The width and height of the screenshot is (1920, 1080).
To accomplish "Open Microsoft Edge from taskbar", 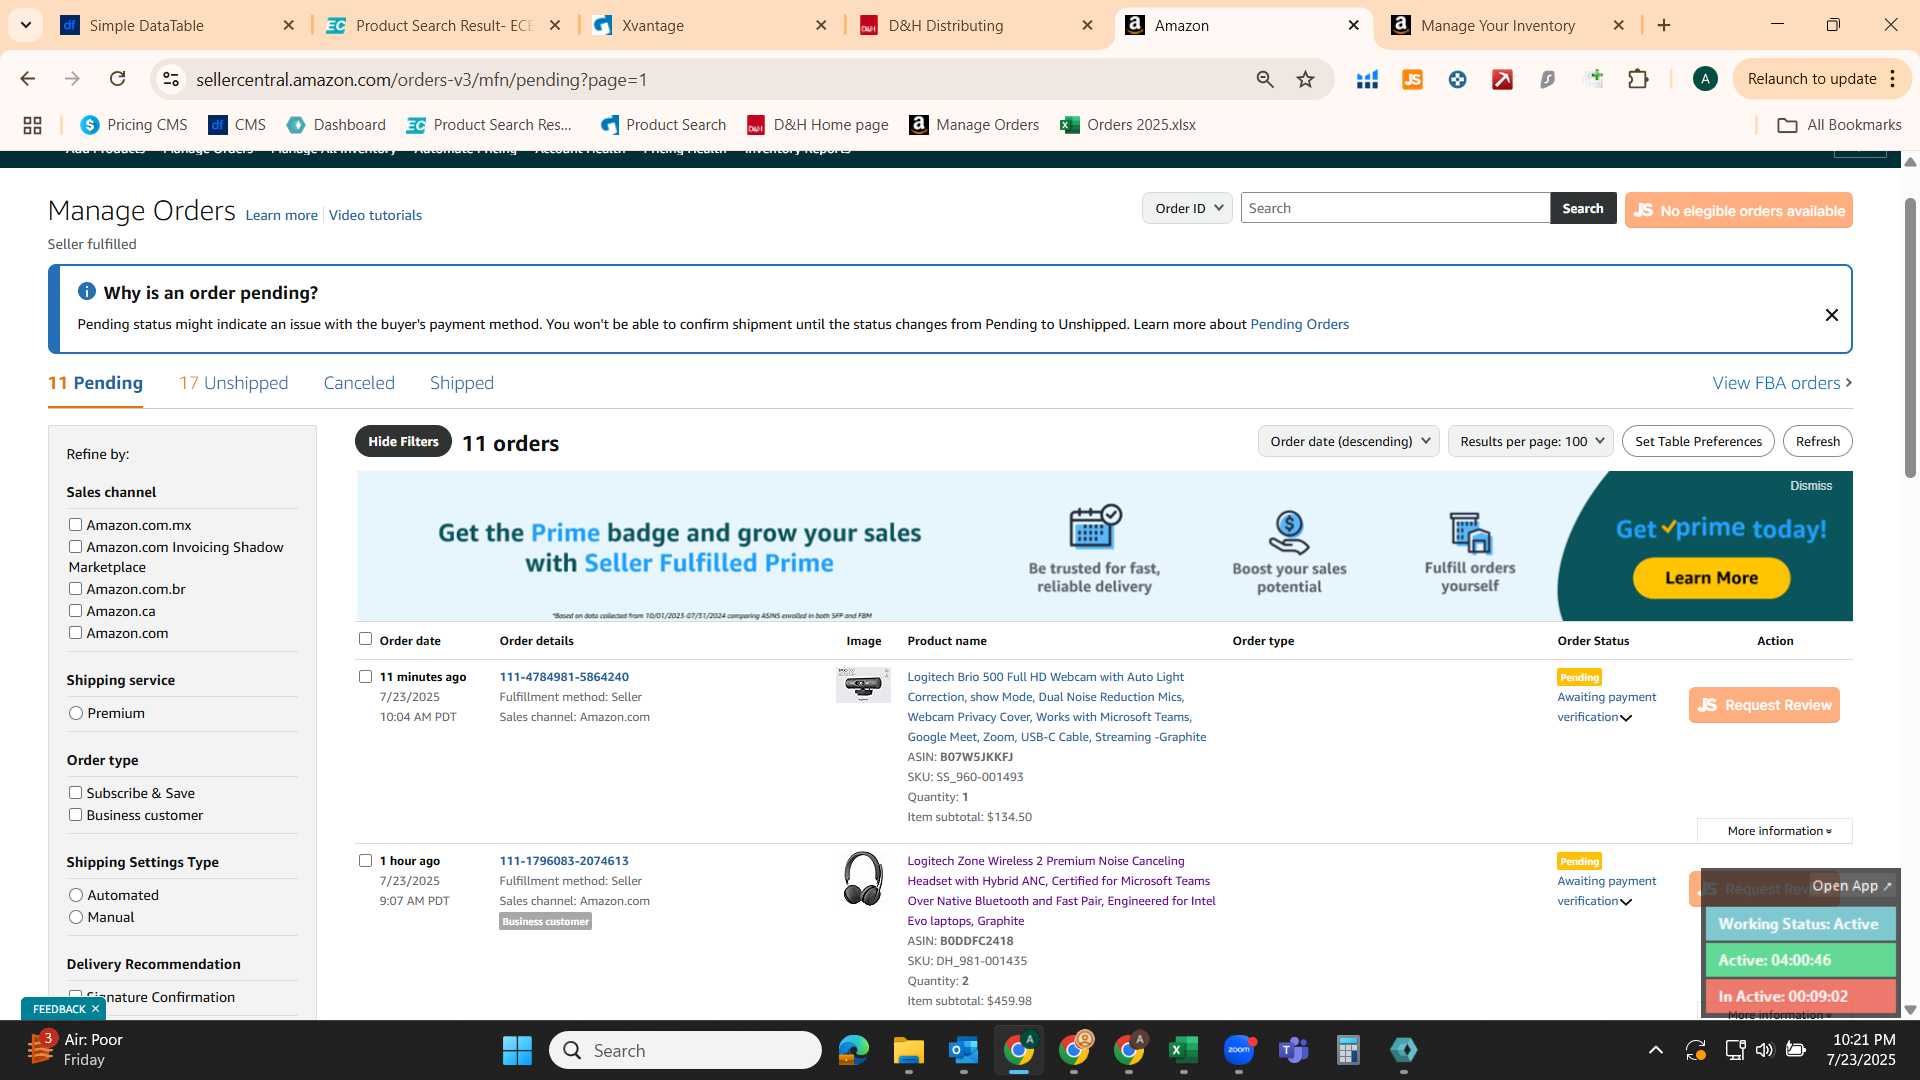I will pos(853,1050).
